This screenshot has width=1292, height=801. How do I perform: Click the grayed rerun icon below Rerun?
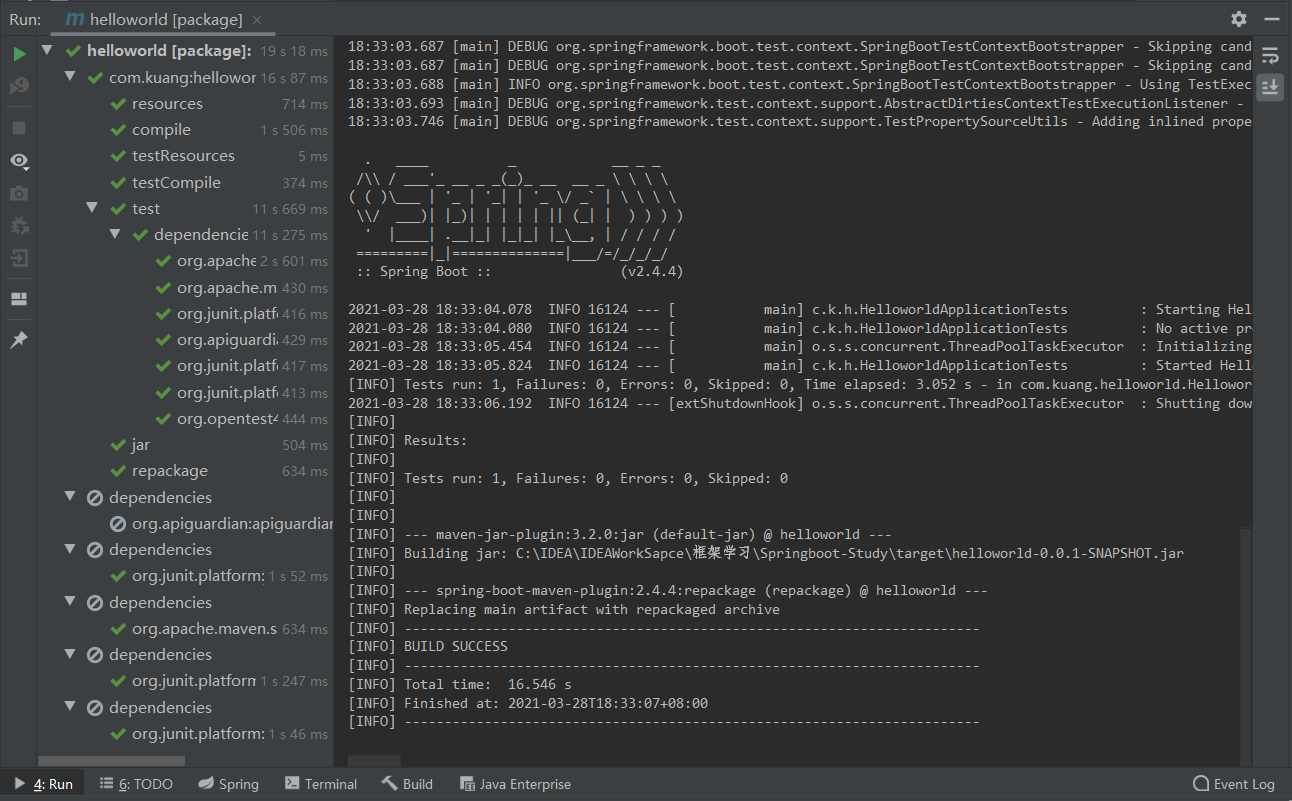[19, 88]
